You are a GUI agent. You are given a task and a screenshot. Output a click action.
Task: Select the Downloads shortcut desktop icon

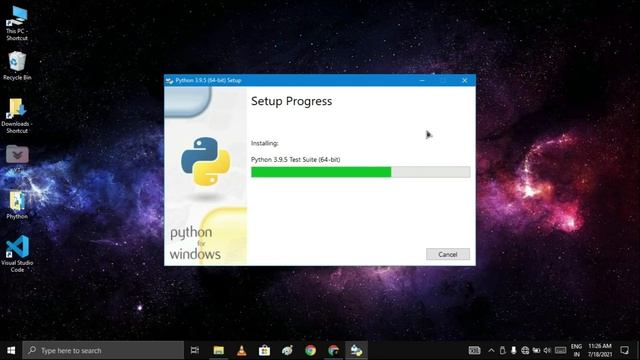(17, 116)
